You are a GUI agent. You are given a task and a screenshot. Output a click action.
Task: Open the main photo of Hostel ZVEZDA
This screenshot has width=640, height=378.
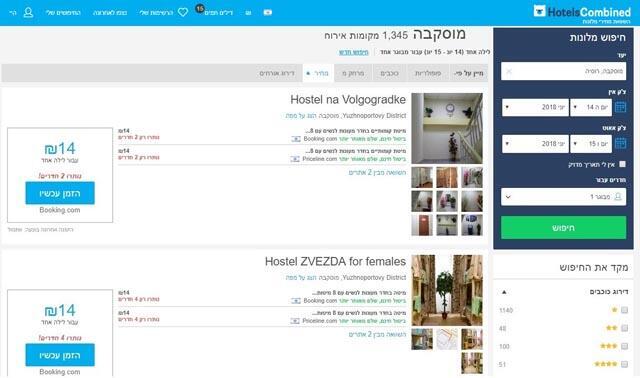[447, 290]
